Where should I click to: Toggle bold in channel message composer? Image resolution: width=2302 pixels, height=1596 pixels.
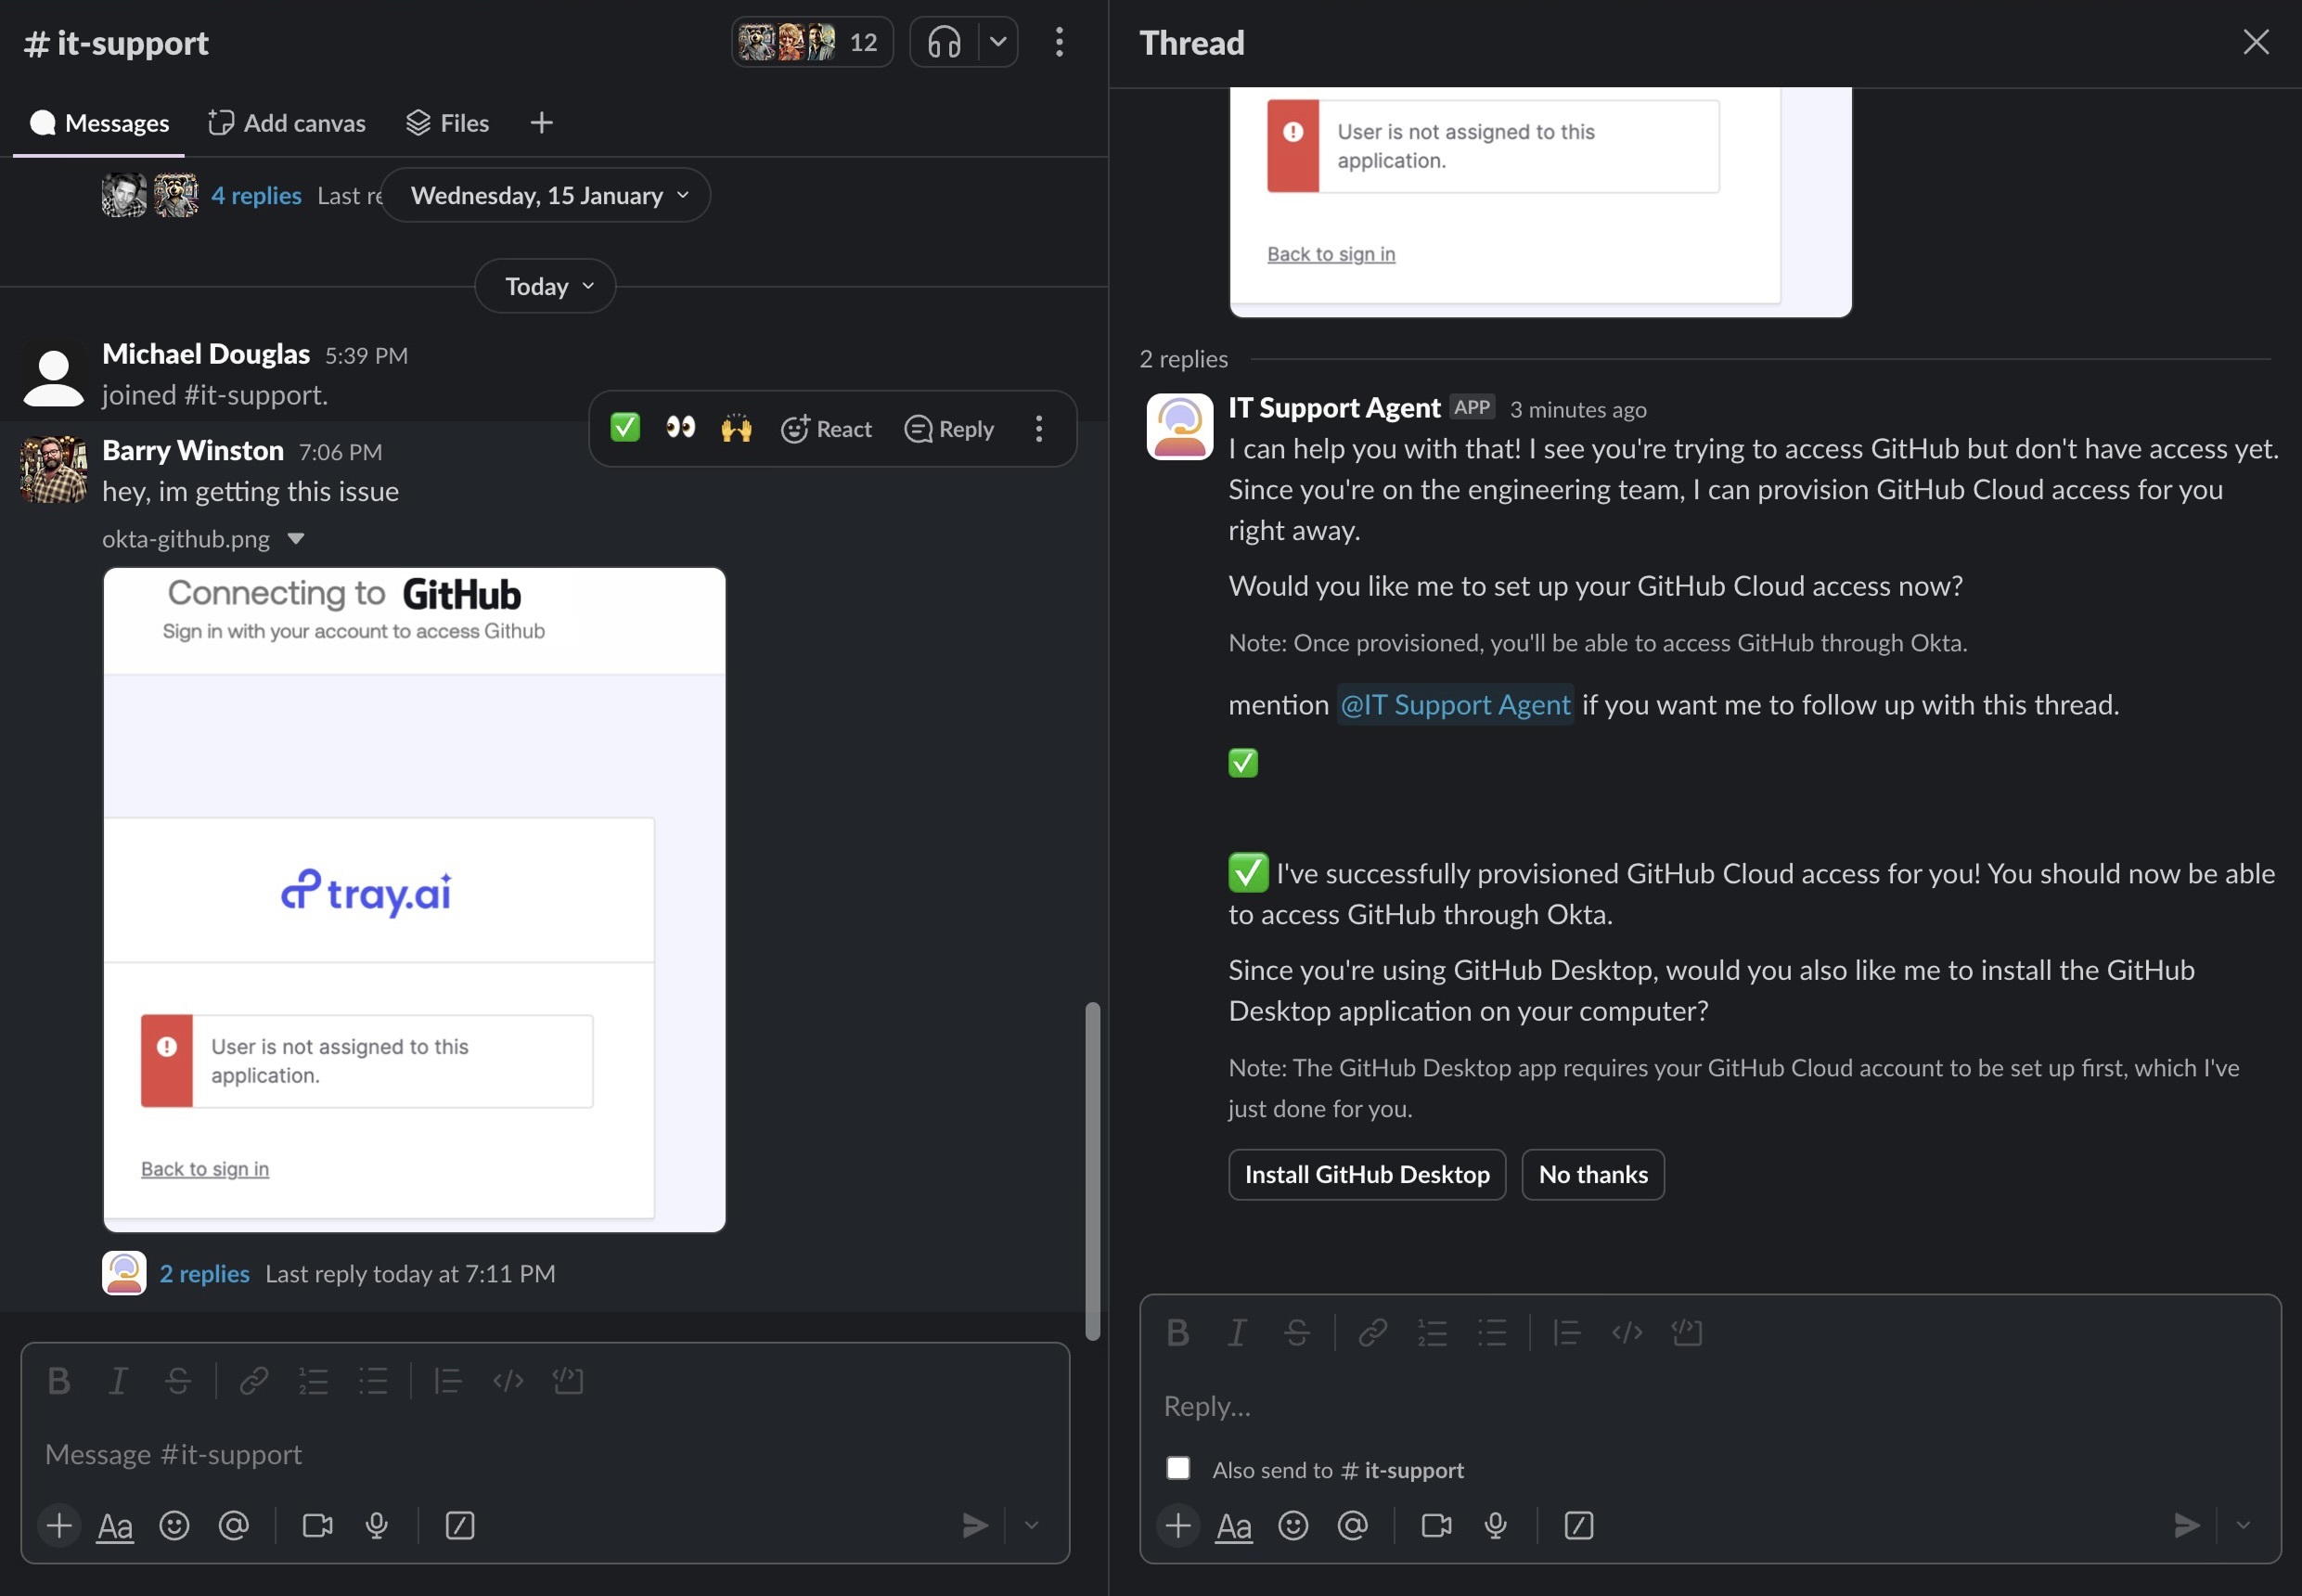pyautogui.click(x=59, y=1381)
